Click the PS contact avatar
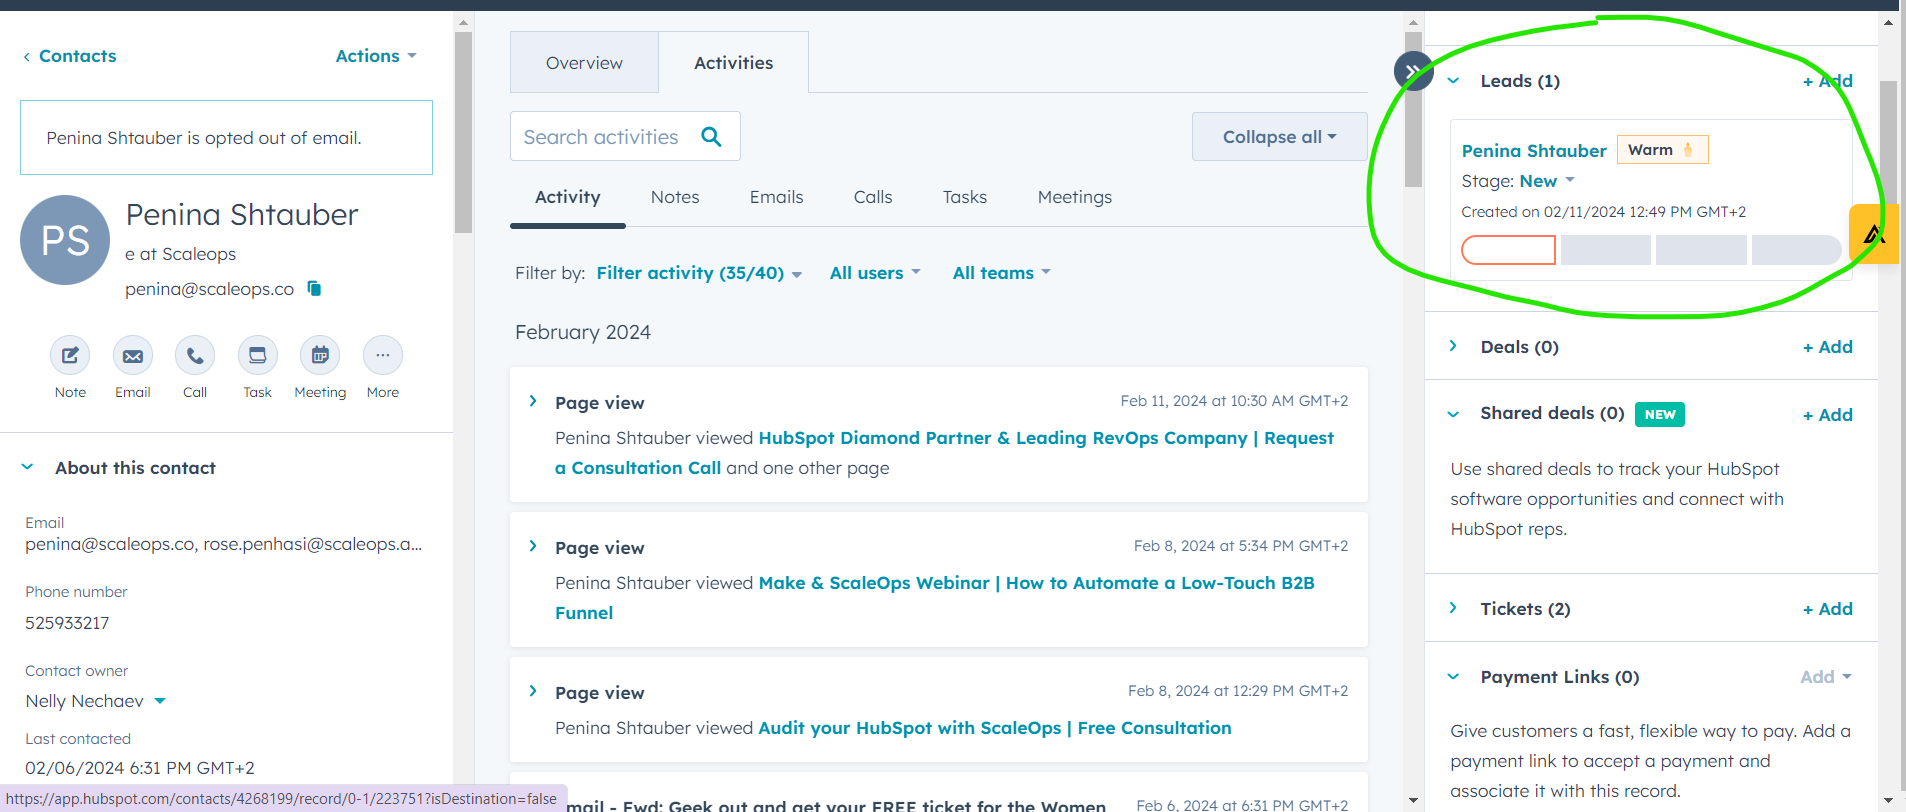 65,240
